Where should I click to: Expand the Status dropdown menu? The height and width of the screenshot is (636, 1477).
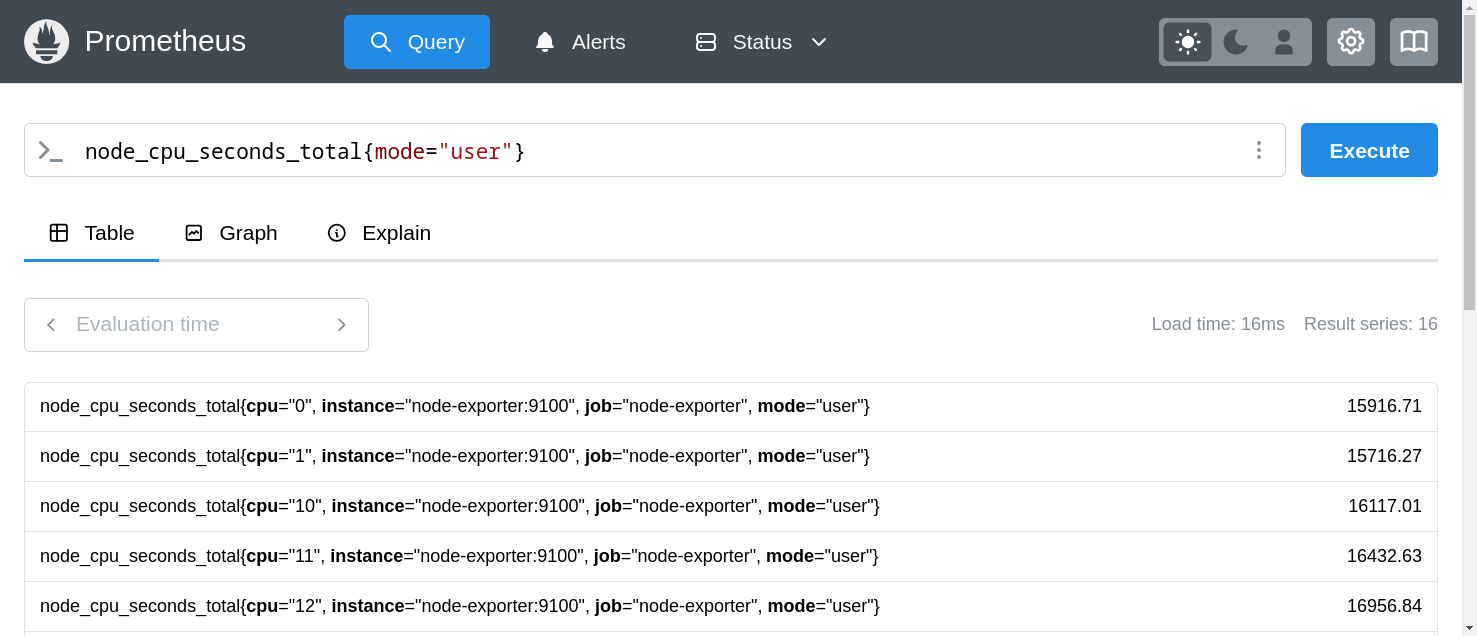point(762,42)
